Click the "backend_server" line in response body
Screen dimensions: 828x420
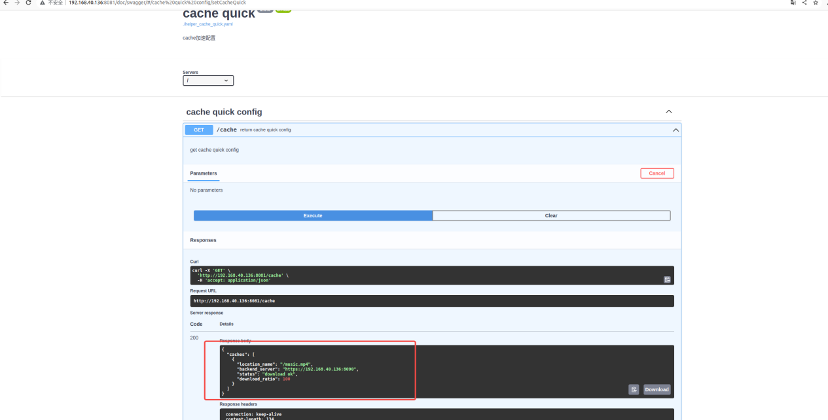(298, 369)
